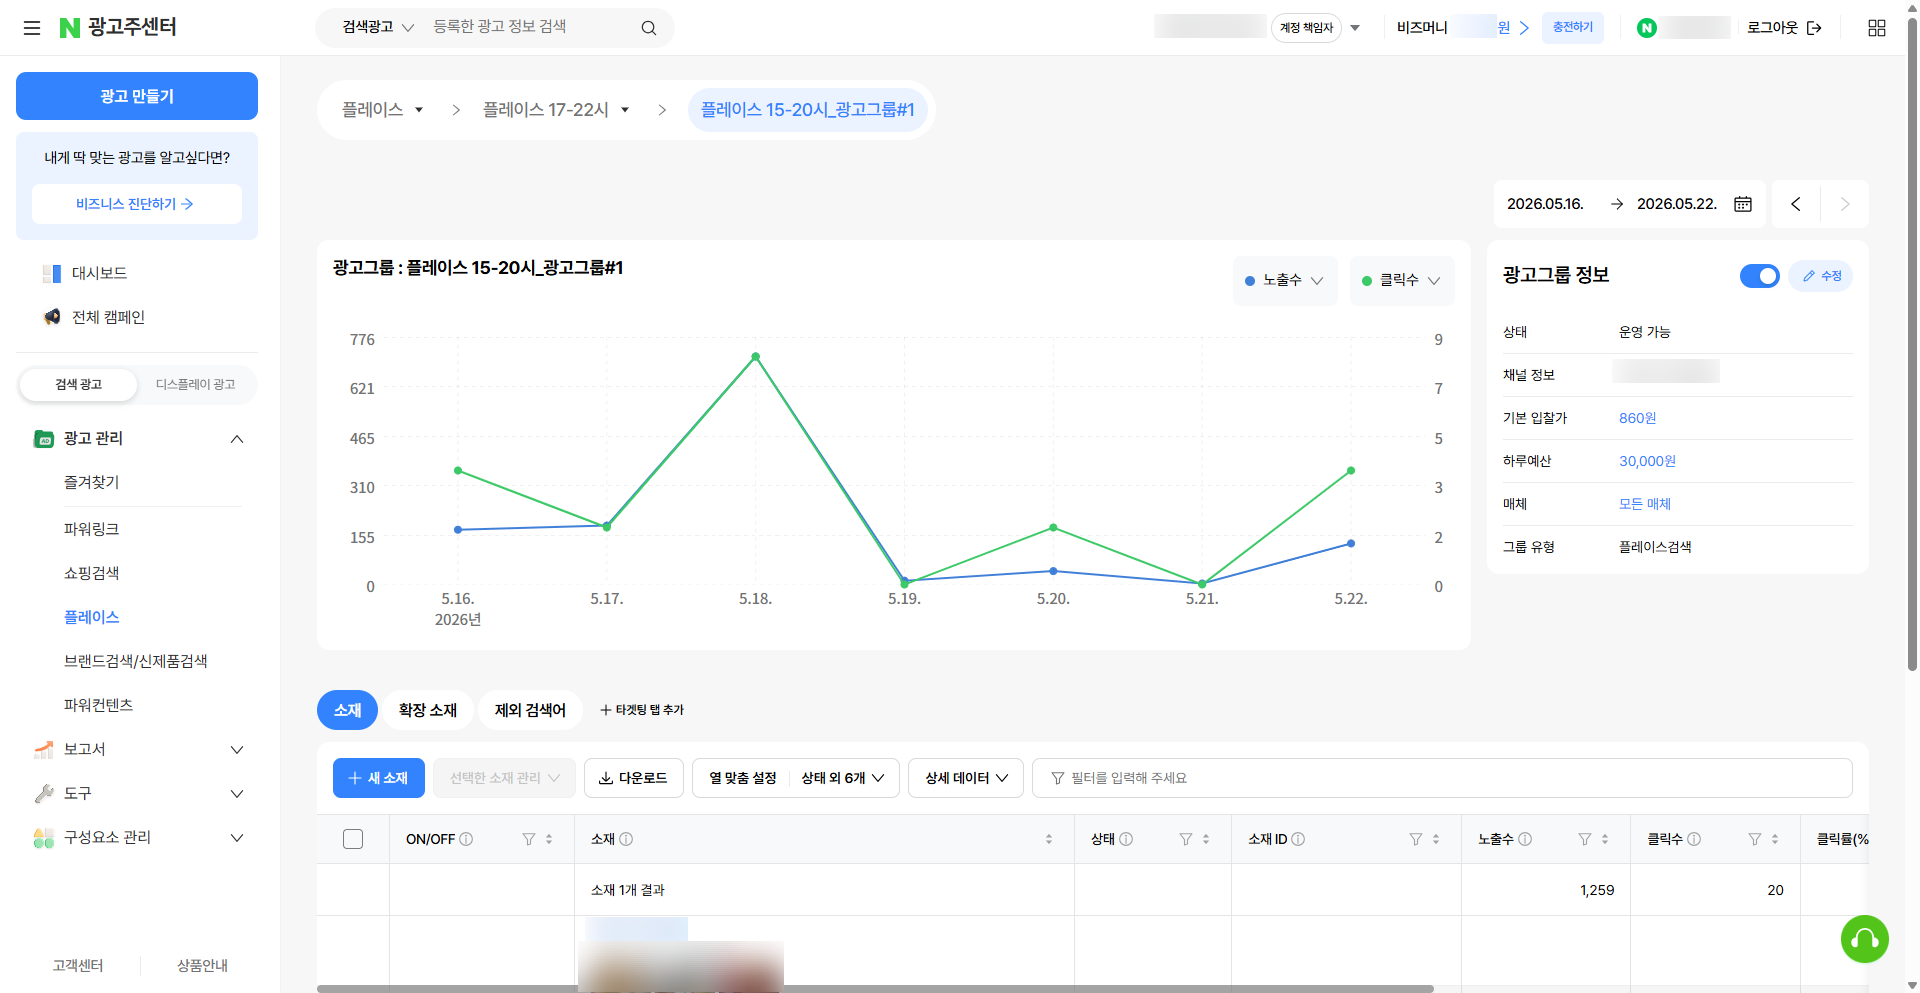Click the 비즈니스 진단하기 link
This screenshot has width=1920, height=993.
coord(136,204)
